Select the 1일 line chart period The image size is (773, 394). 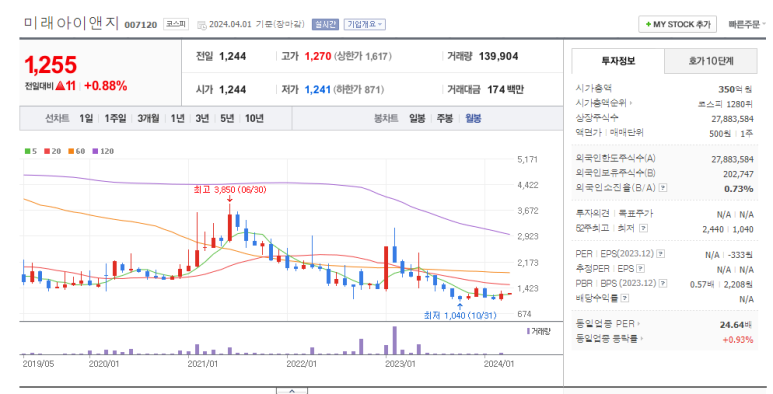click(x=86, y=118)
